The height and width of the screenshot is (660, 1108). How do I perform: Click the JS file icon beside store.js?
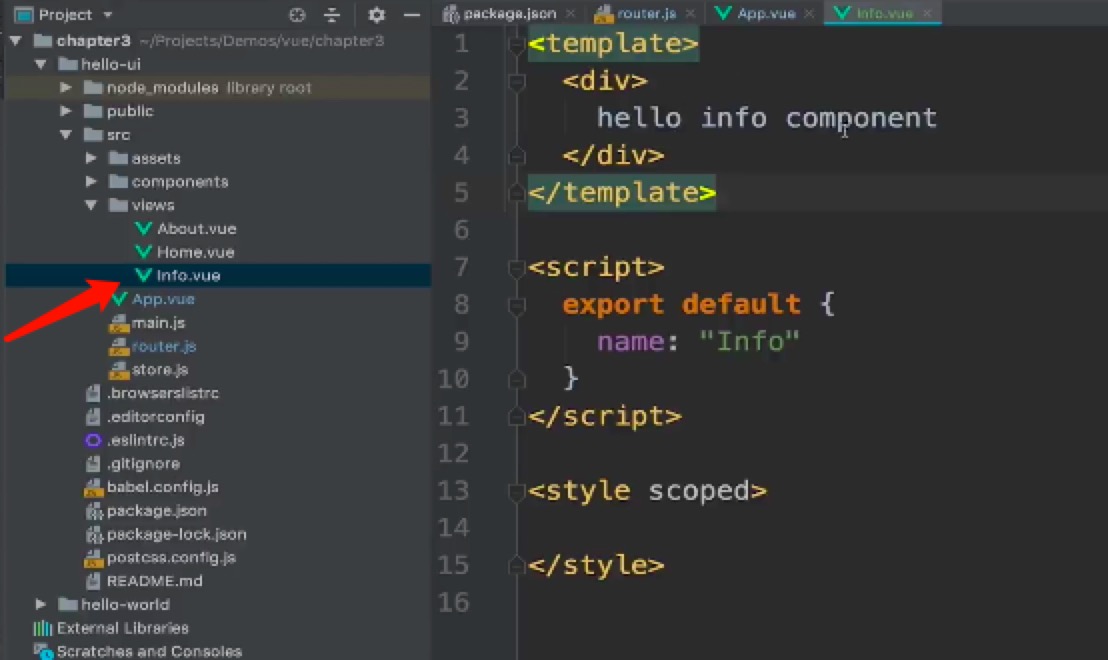[x=119, y=370]
